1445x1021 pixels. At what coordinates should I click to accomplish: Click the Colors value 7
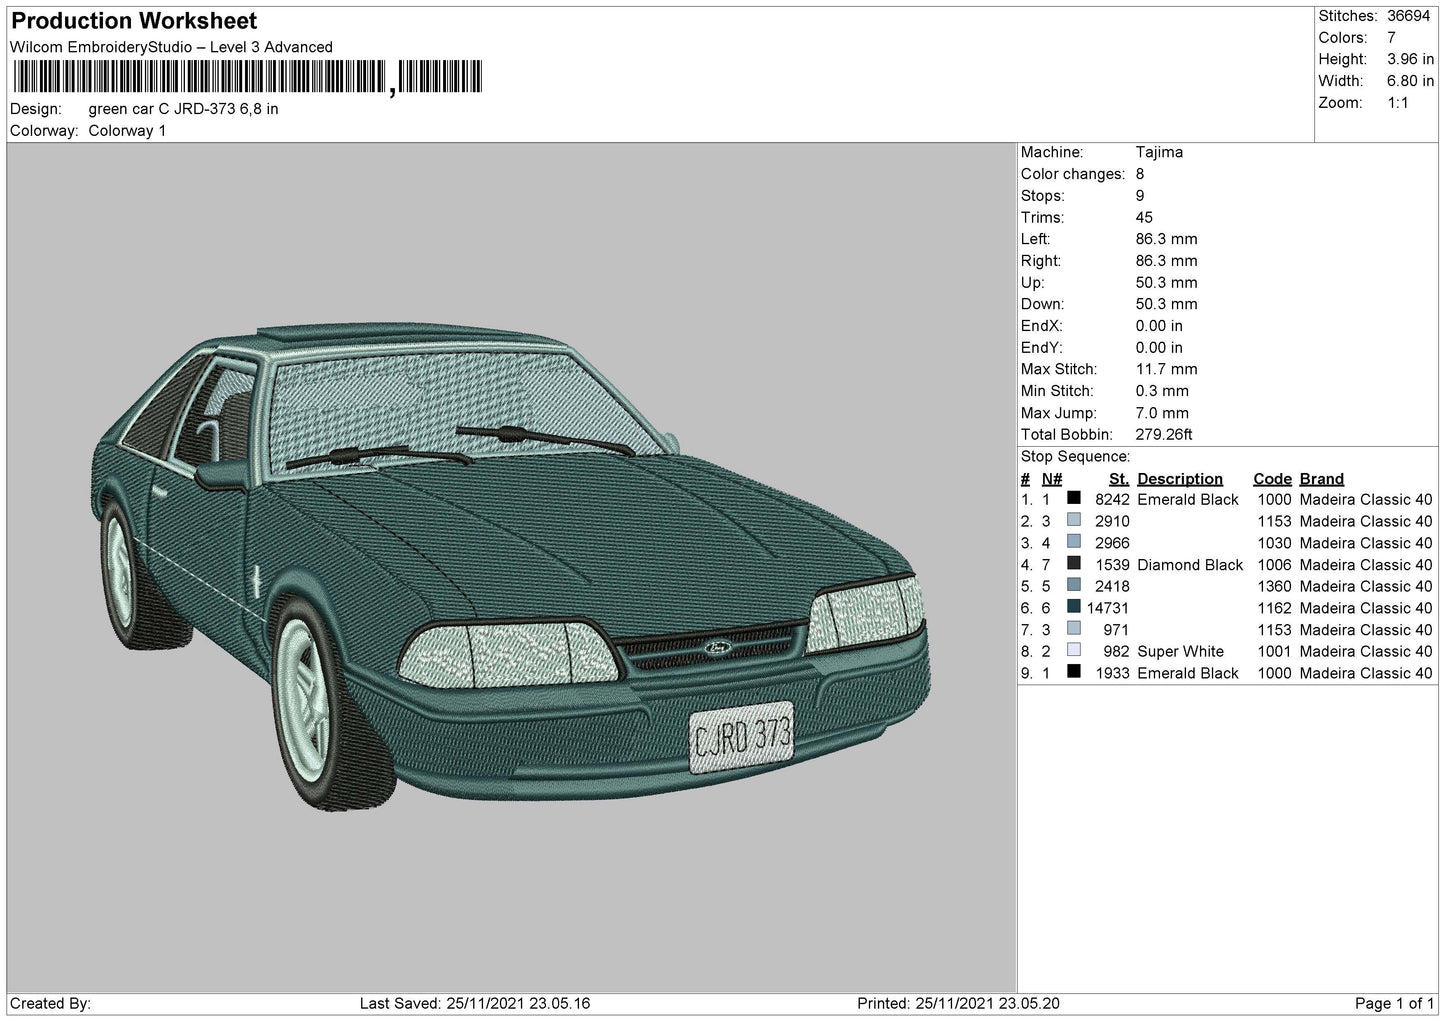point(1391,38)
